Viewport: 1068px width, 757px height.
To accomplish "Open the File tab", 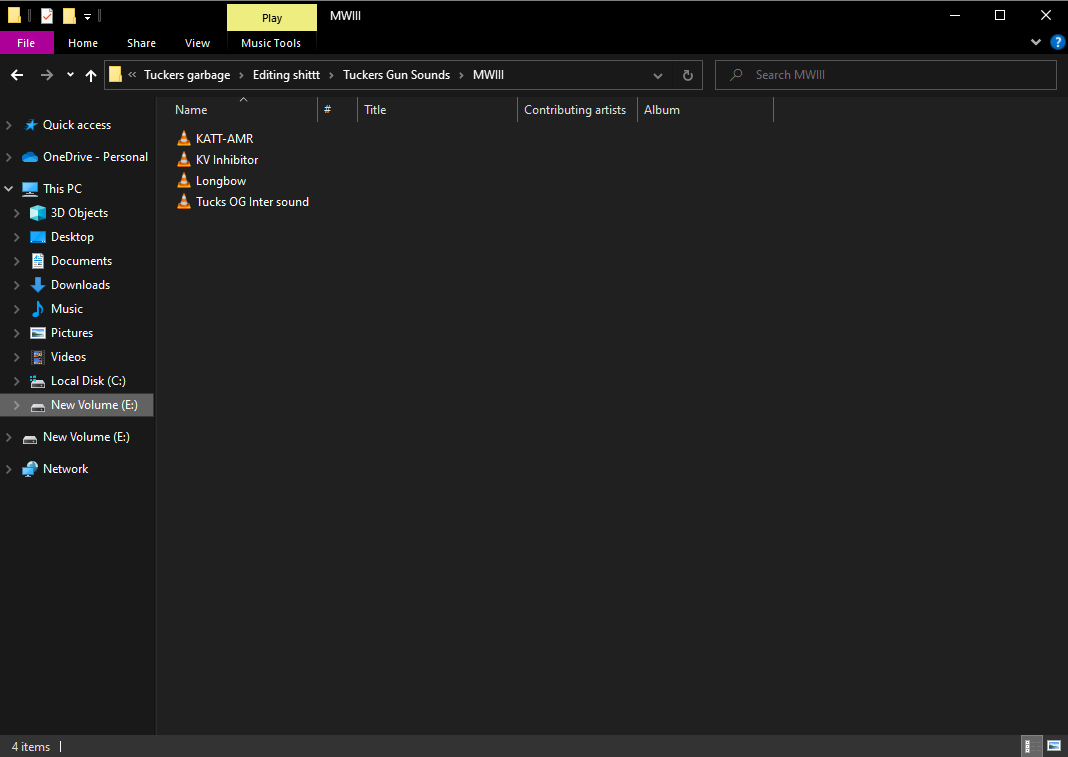I will pyautogui.click(x=27, y=43).
